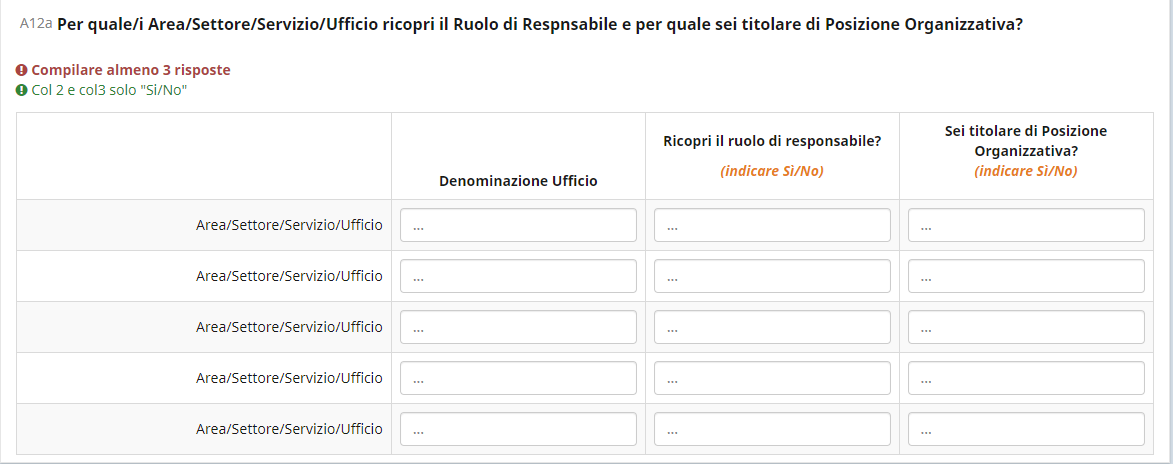The image size is (1173, 464).
Task: Click second row Posizione Organizzativa field
Action: [x=1026, y=277]
